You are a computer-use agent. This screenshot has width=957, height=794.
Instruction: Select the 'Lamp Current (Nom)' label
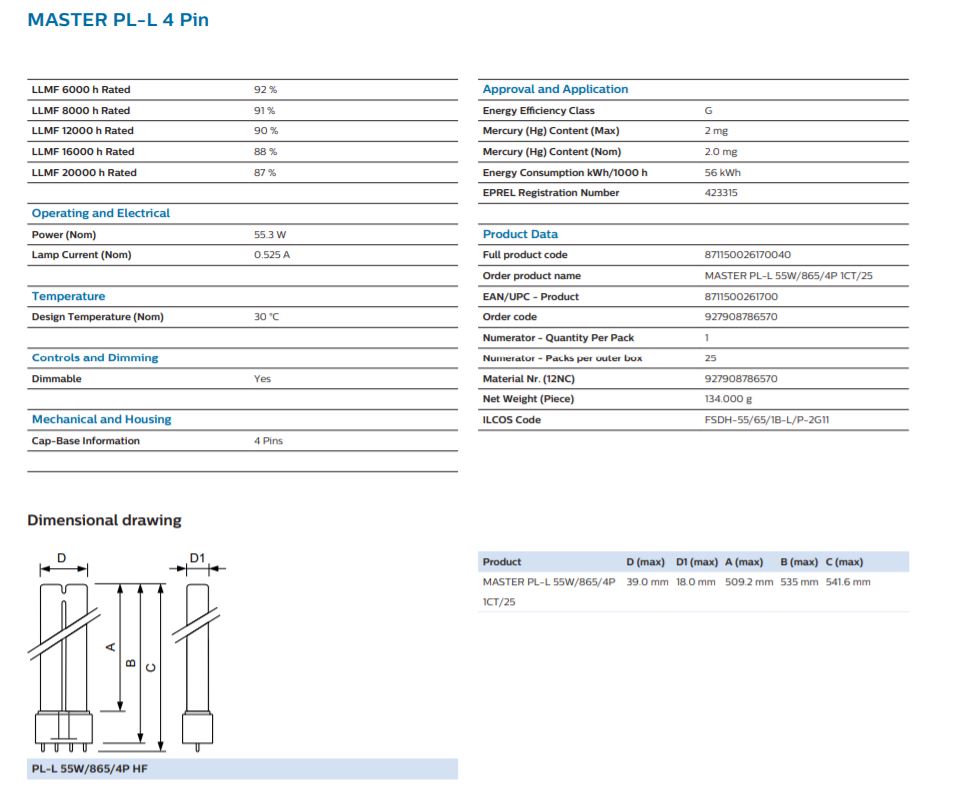click(81, 254)
